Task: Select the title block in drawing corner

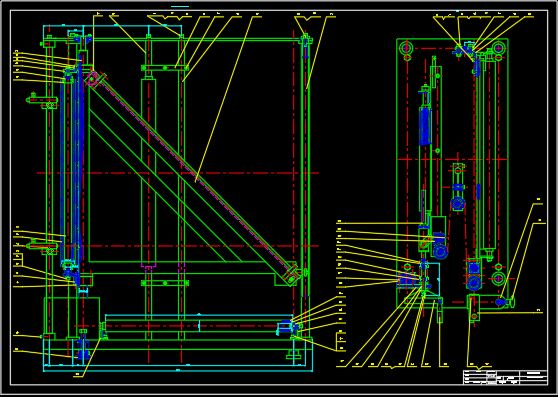Action: pos(505,377)
